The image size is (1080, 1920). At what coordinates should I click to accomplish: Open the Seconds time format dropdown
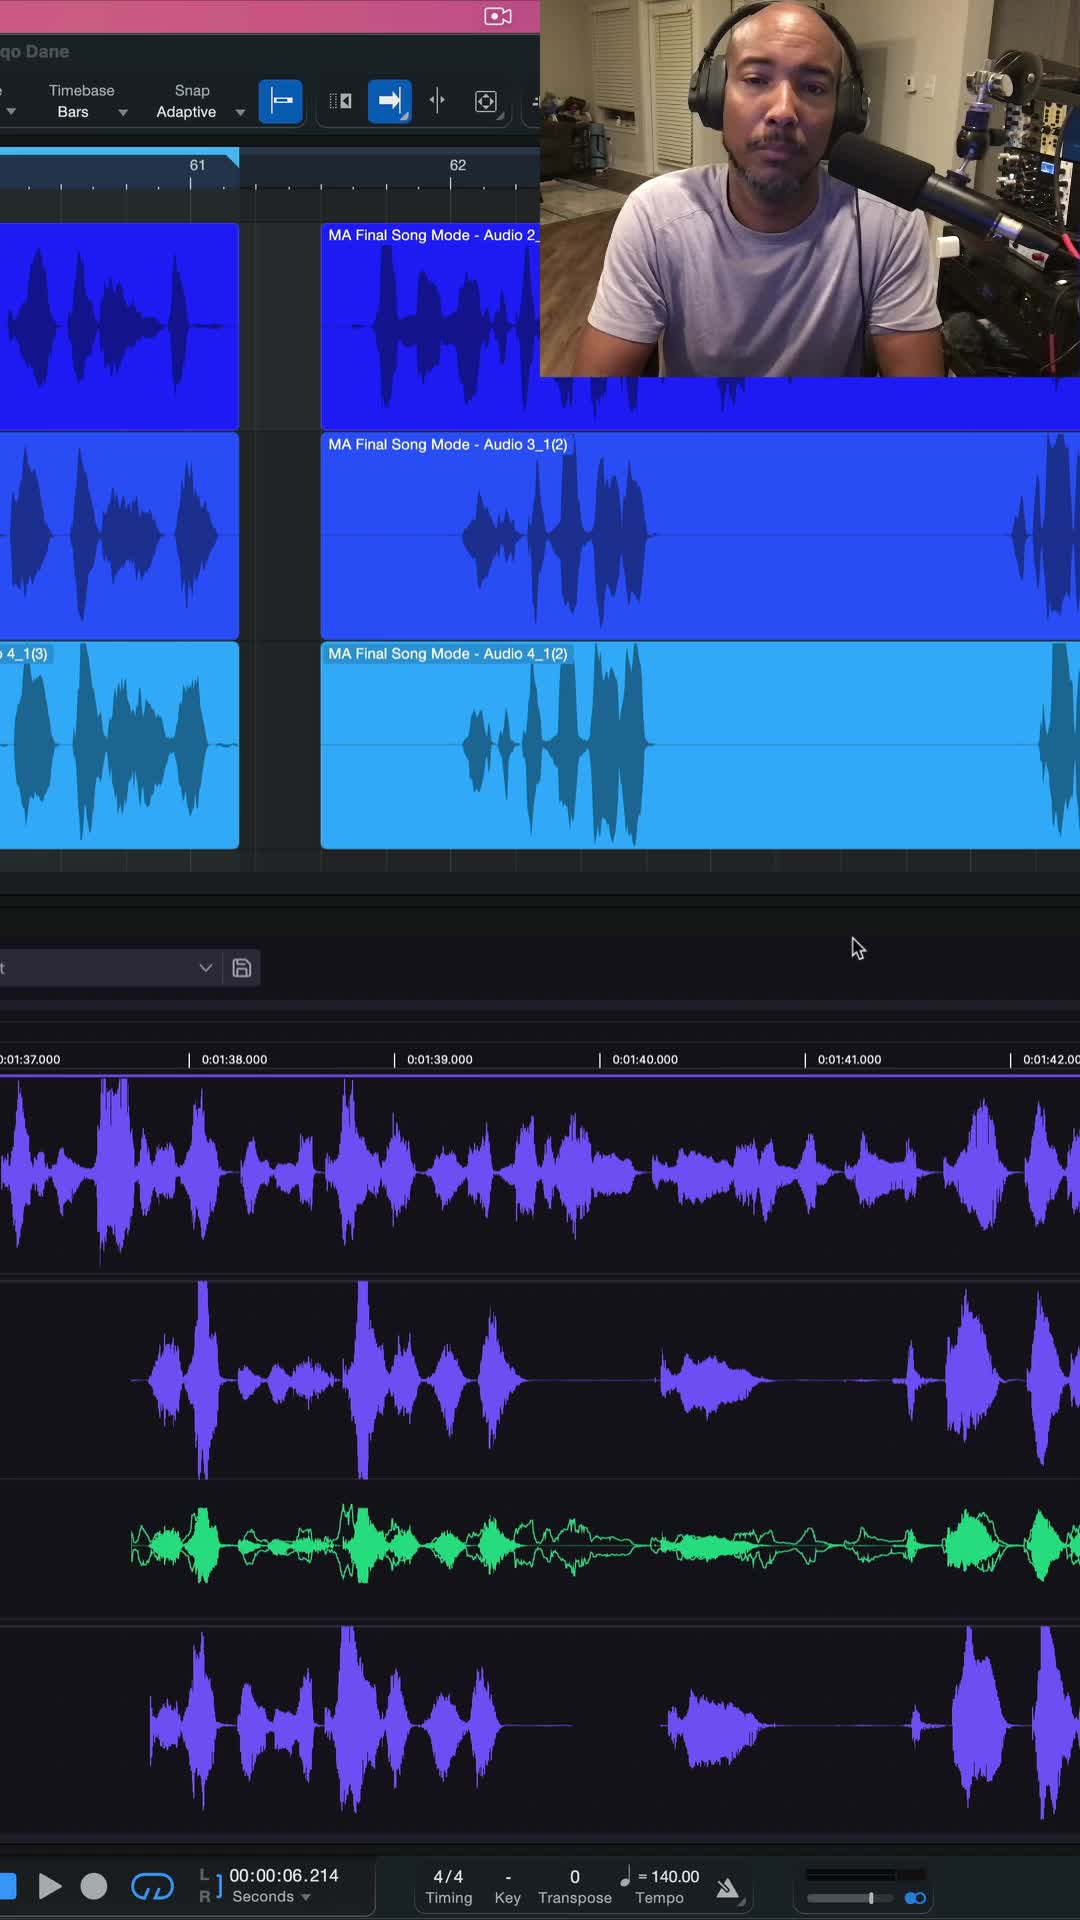[x=271, y=1897]
